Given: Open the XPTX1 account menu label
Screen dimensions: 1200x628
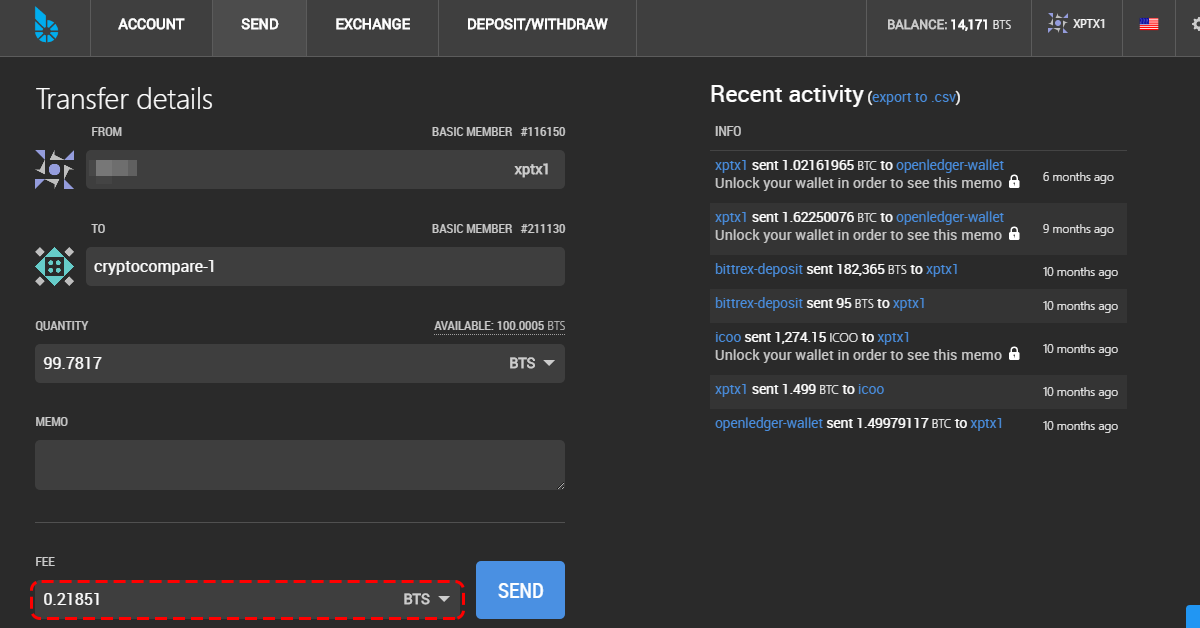Looking at the screenshot, I should (x=1089, y=23).
